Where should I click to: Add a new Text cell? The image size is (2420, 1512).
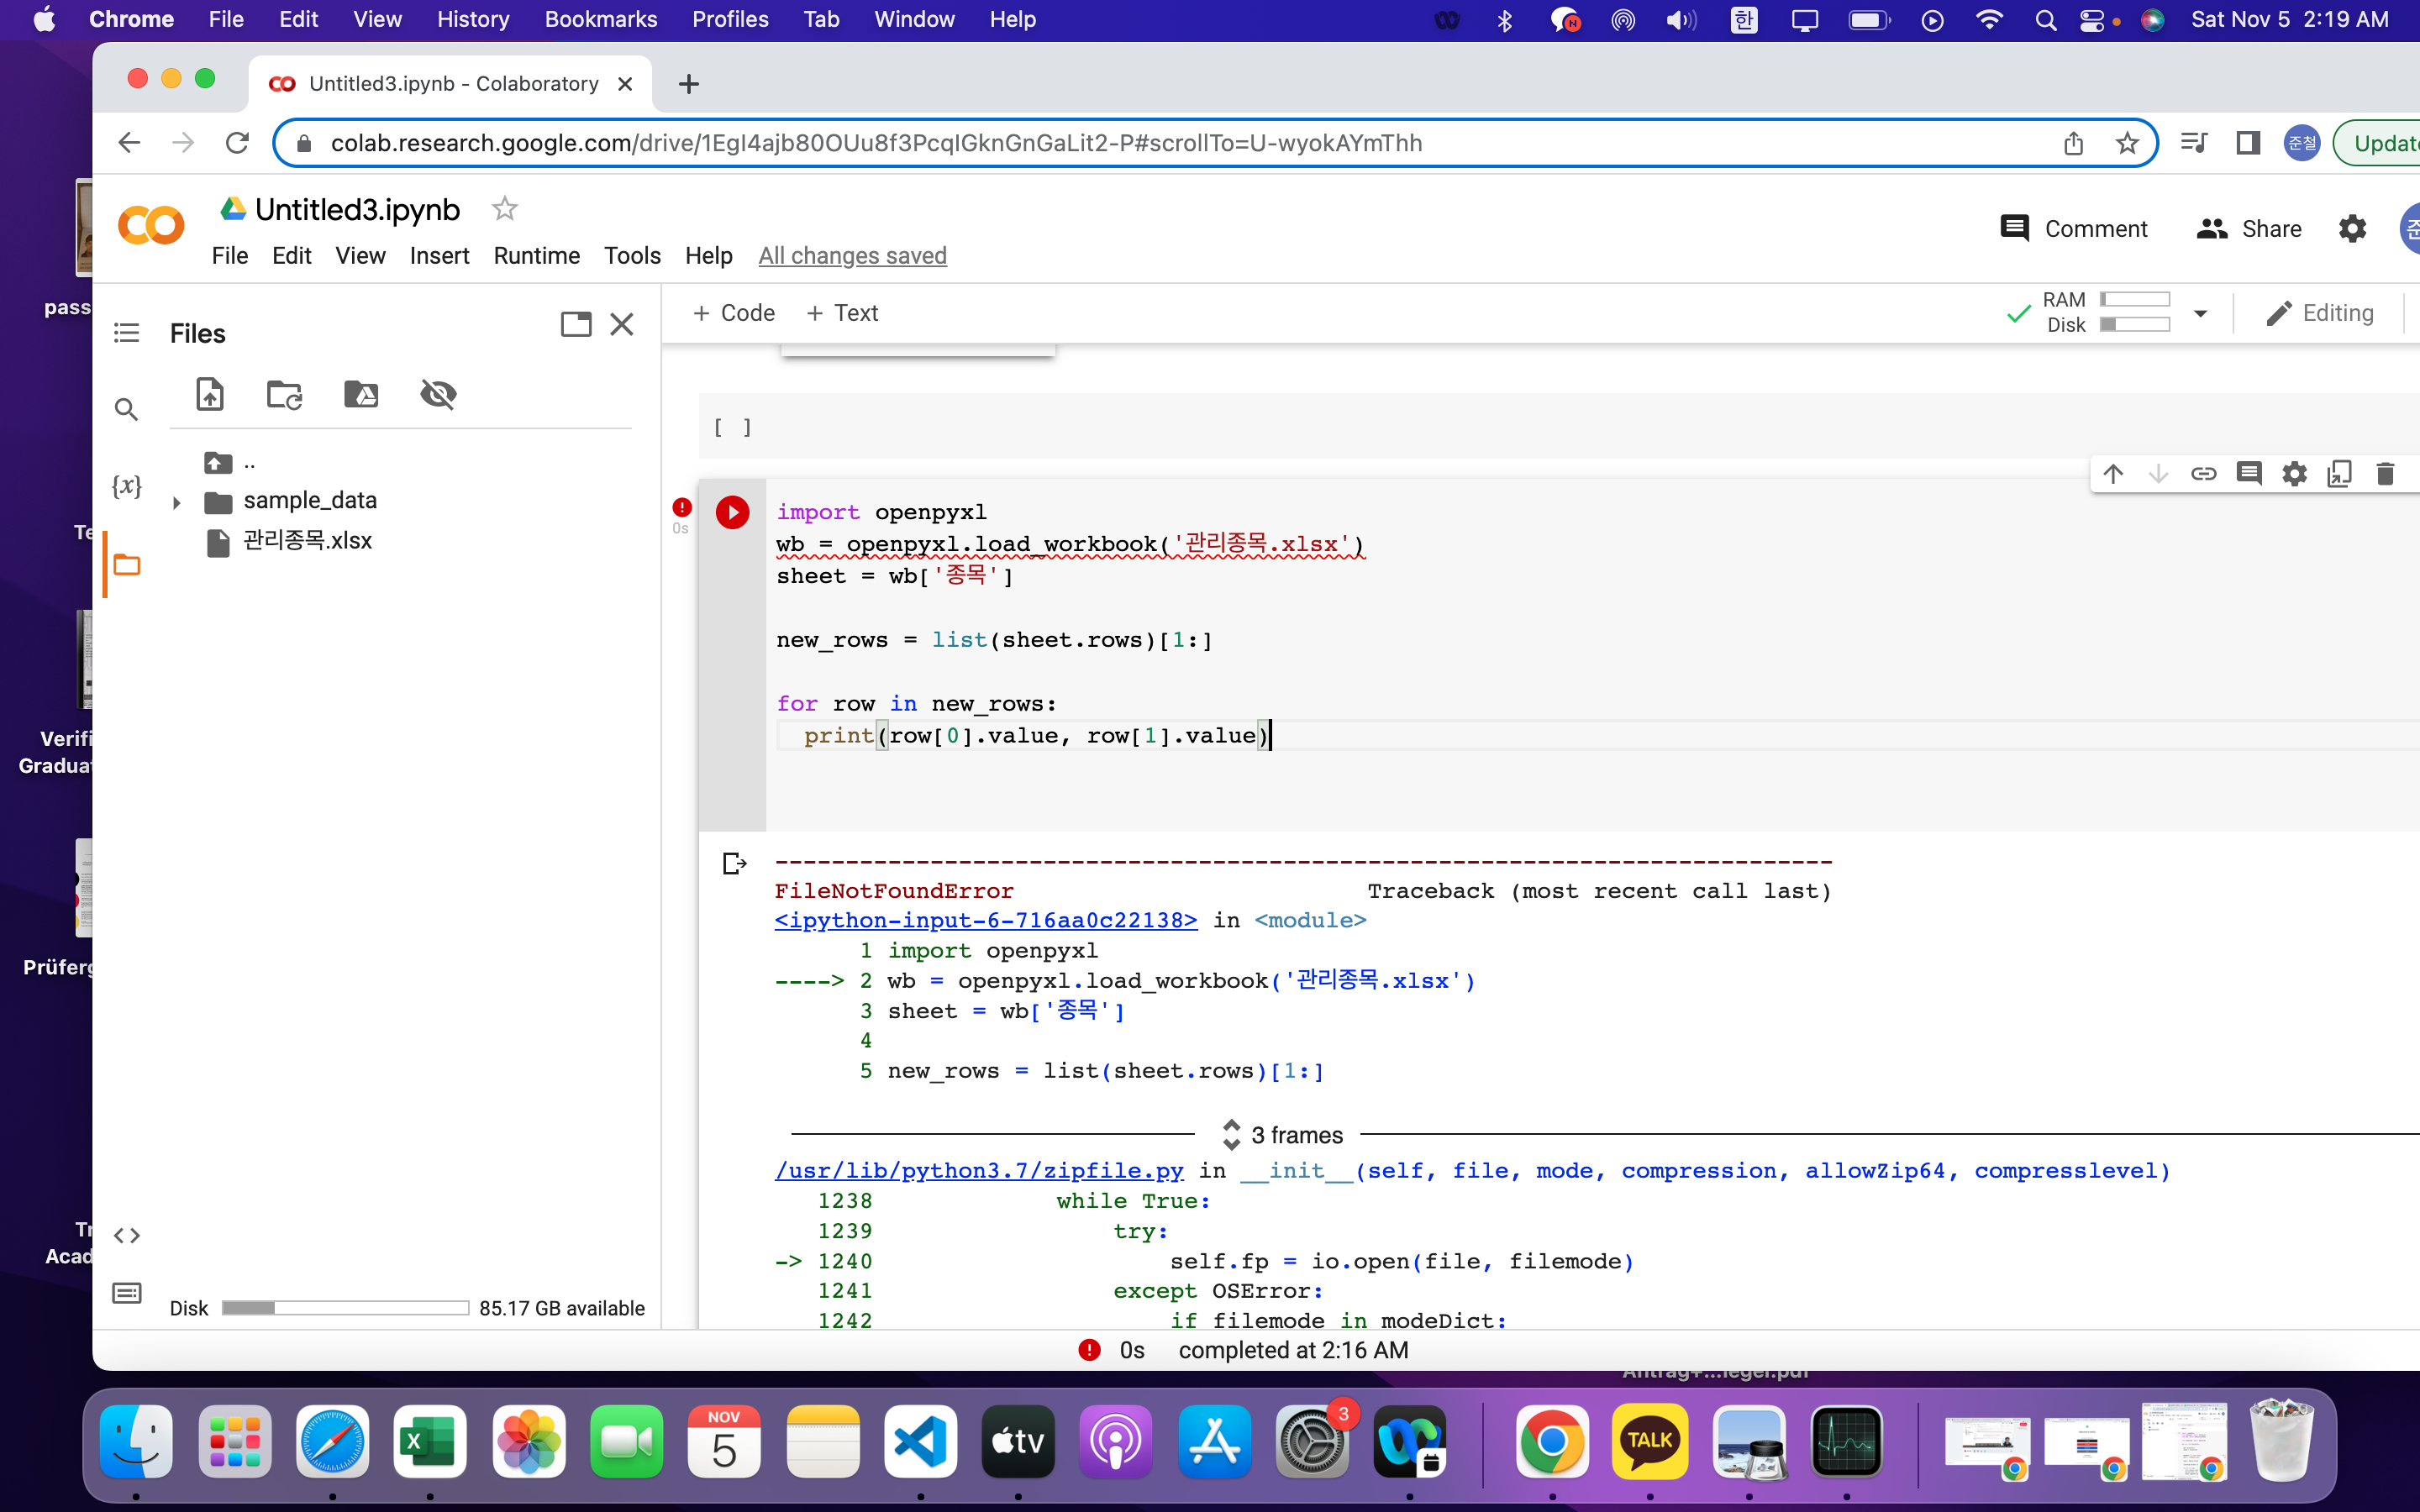coord(842,313)
